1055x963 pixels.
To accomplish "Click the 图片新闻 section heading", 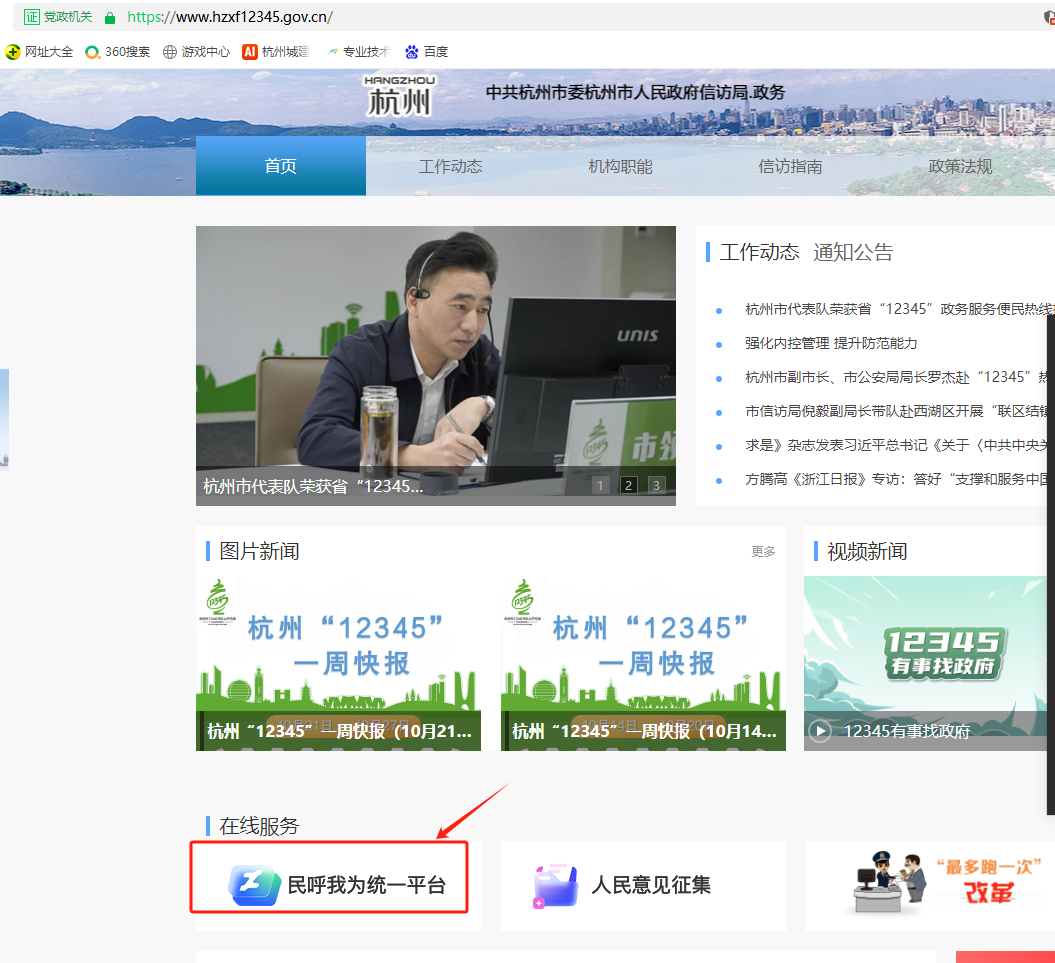I will tap(259, 551).
